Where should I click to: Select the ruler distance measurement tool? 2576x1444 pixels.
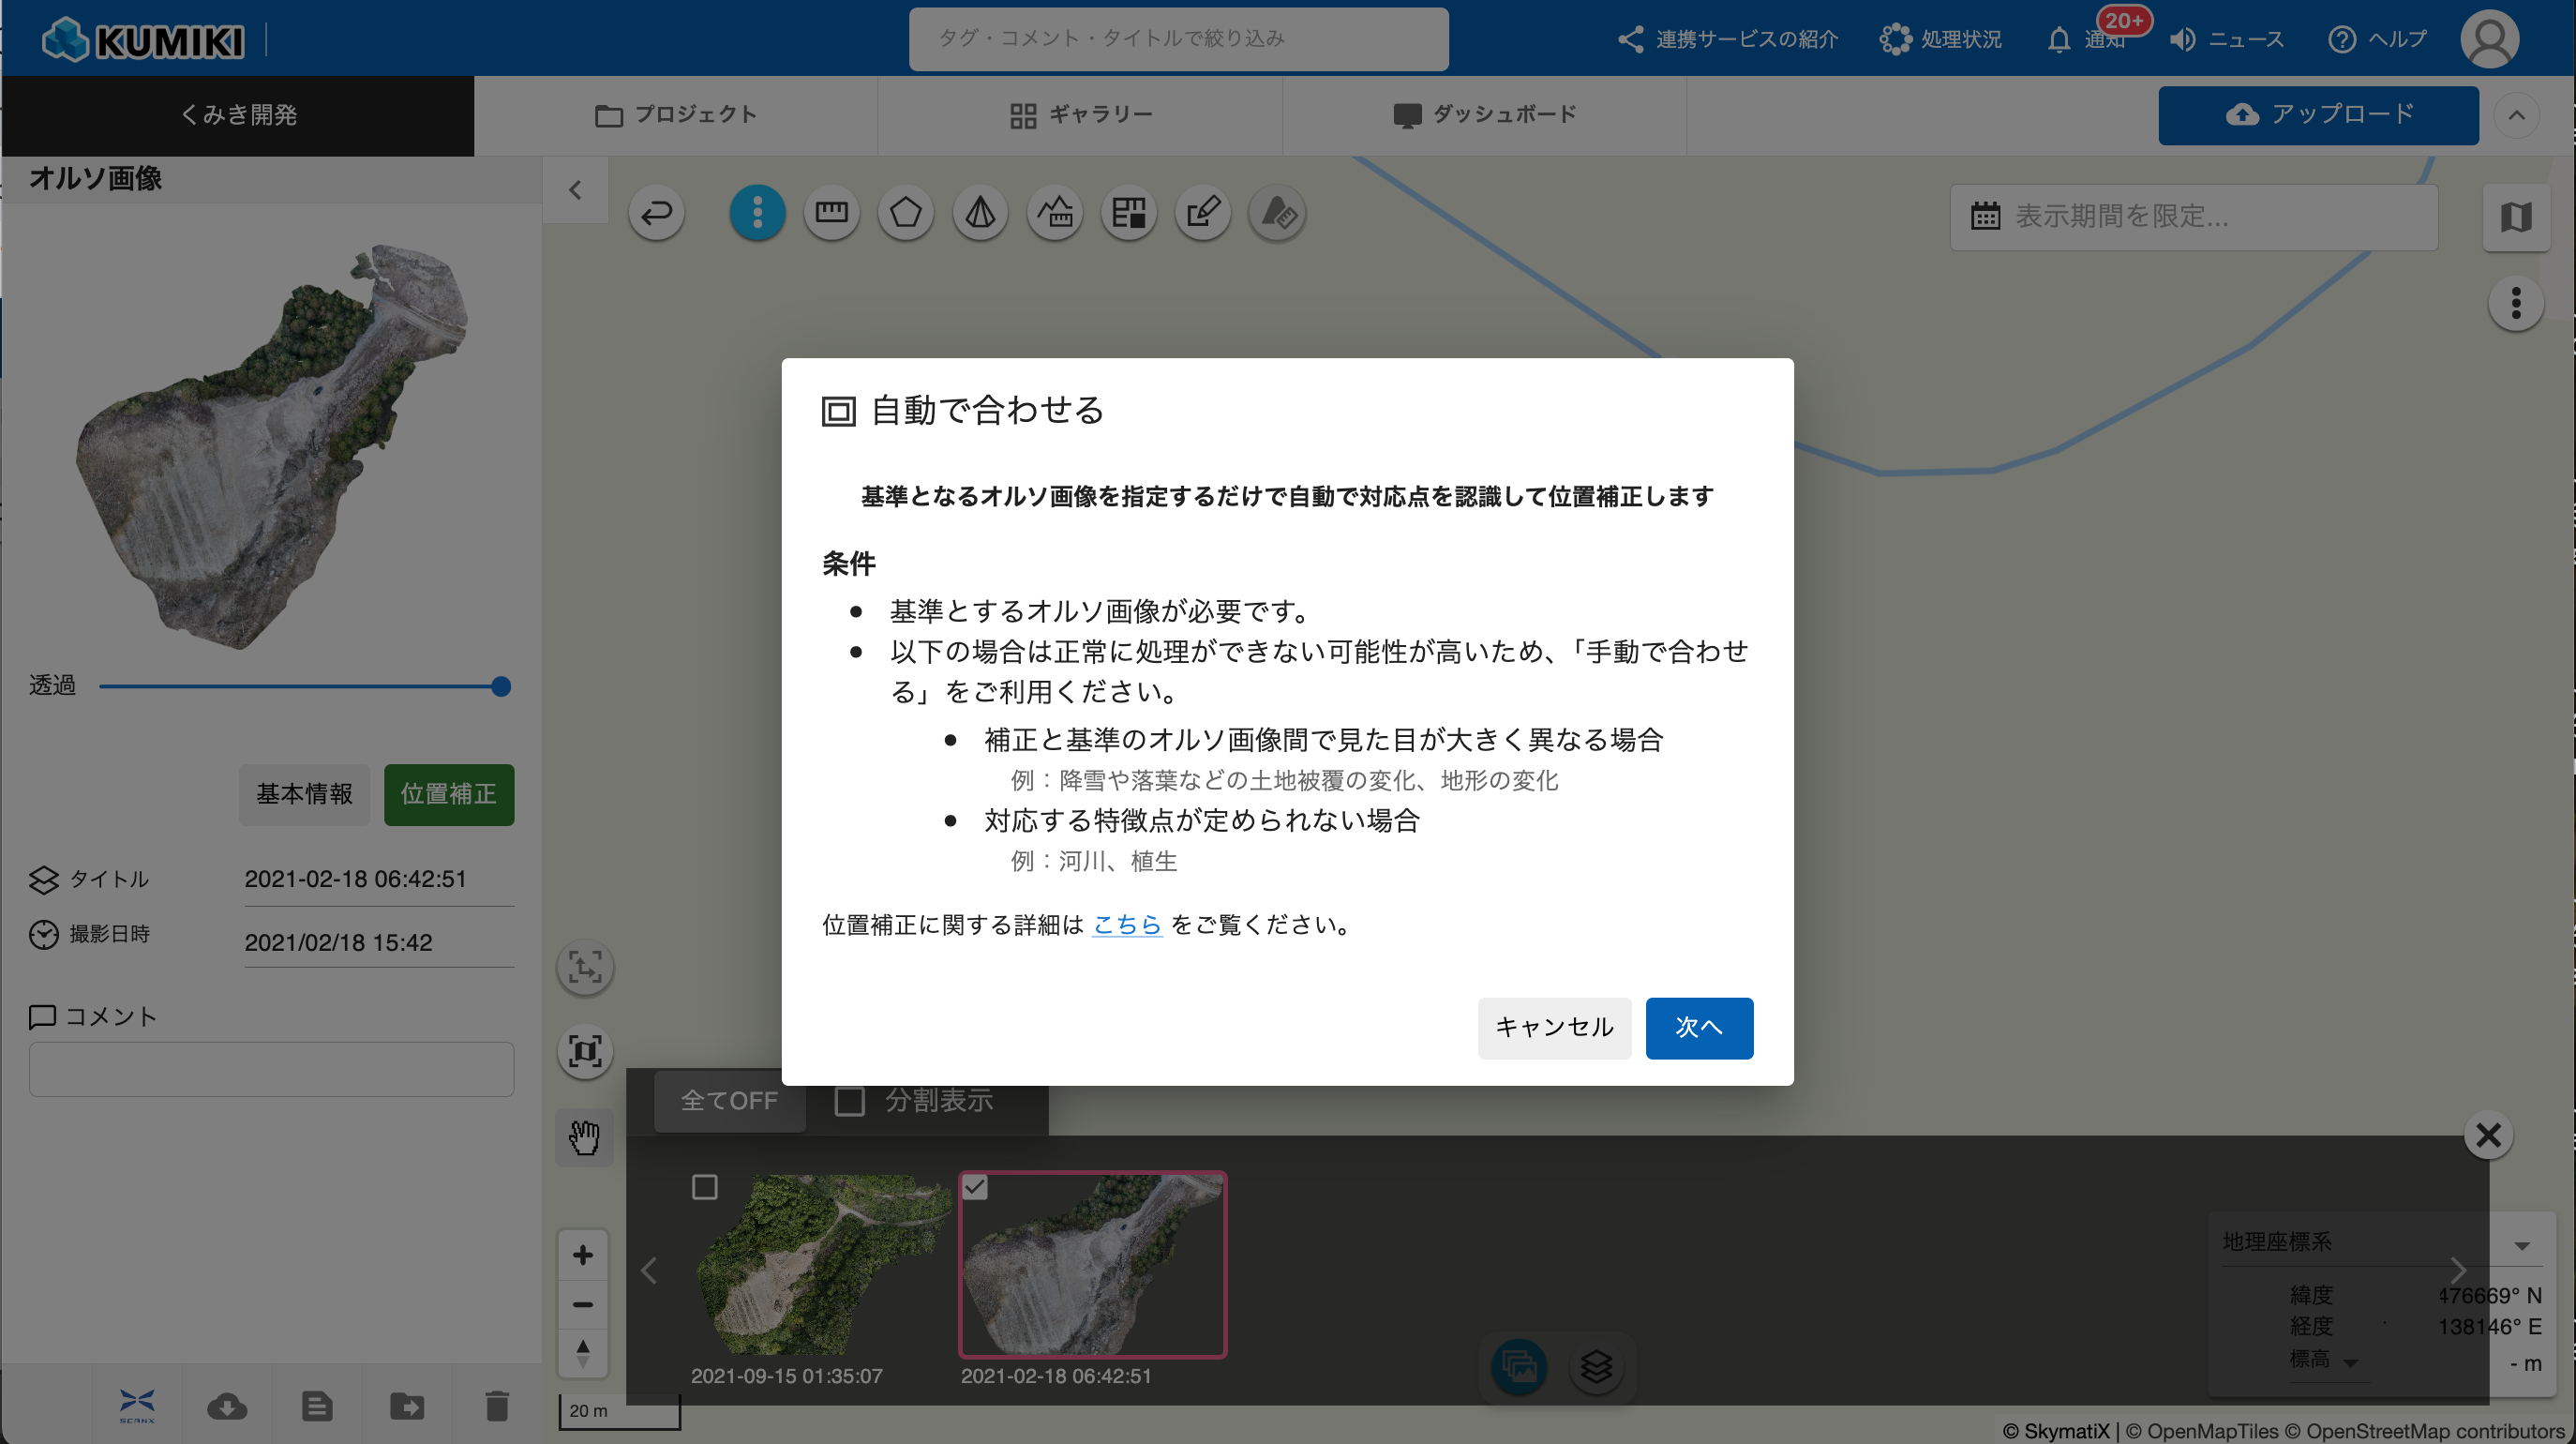click(x=831, y=212)
